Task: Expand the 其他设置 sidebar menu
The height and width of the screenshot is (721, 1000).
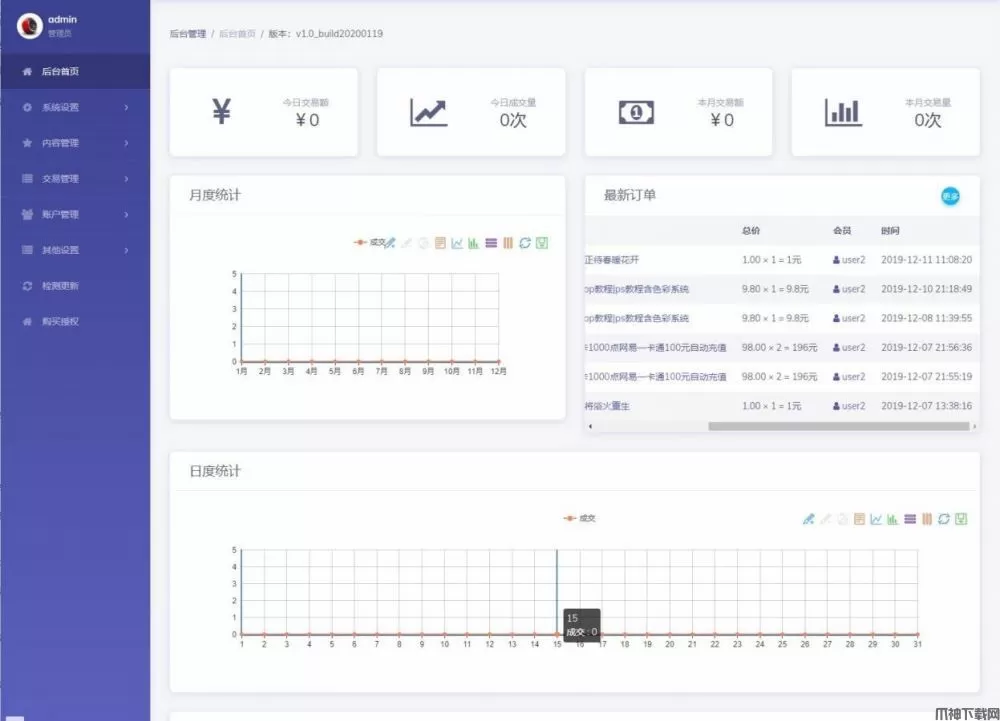Action: click(75, 250)
